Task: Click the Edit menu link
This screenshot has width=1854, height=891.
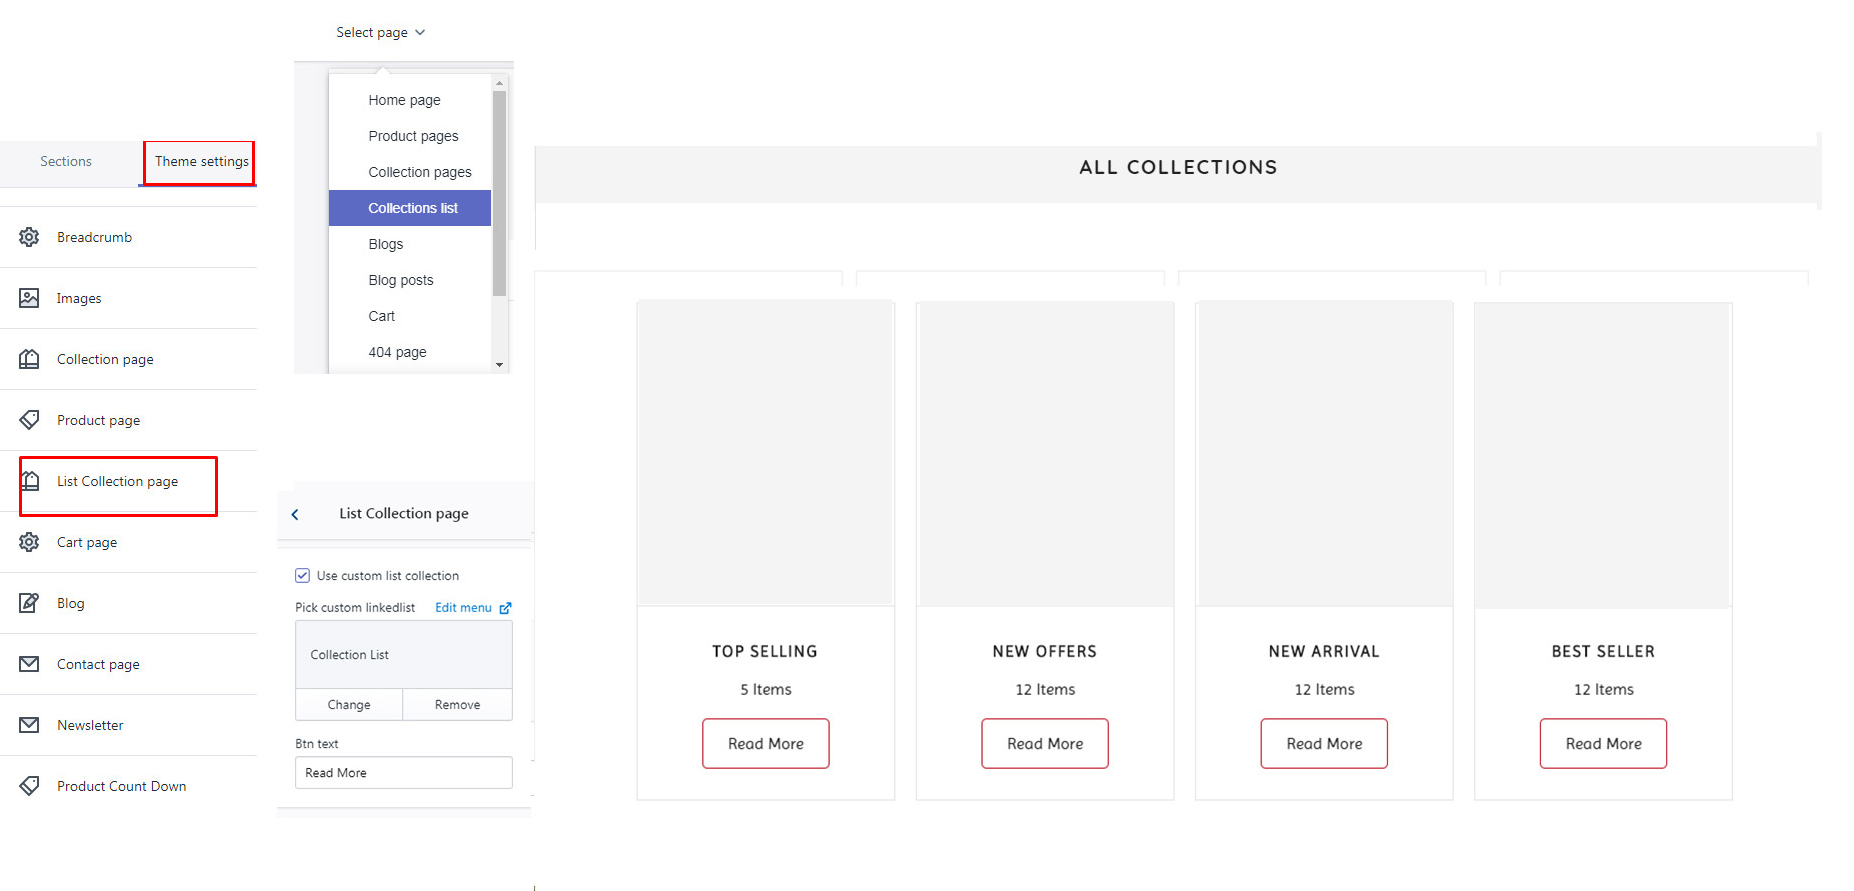Action: pyautogui.click(x=463, y=608)
